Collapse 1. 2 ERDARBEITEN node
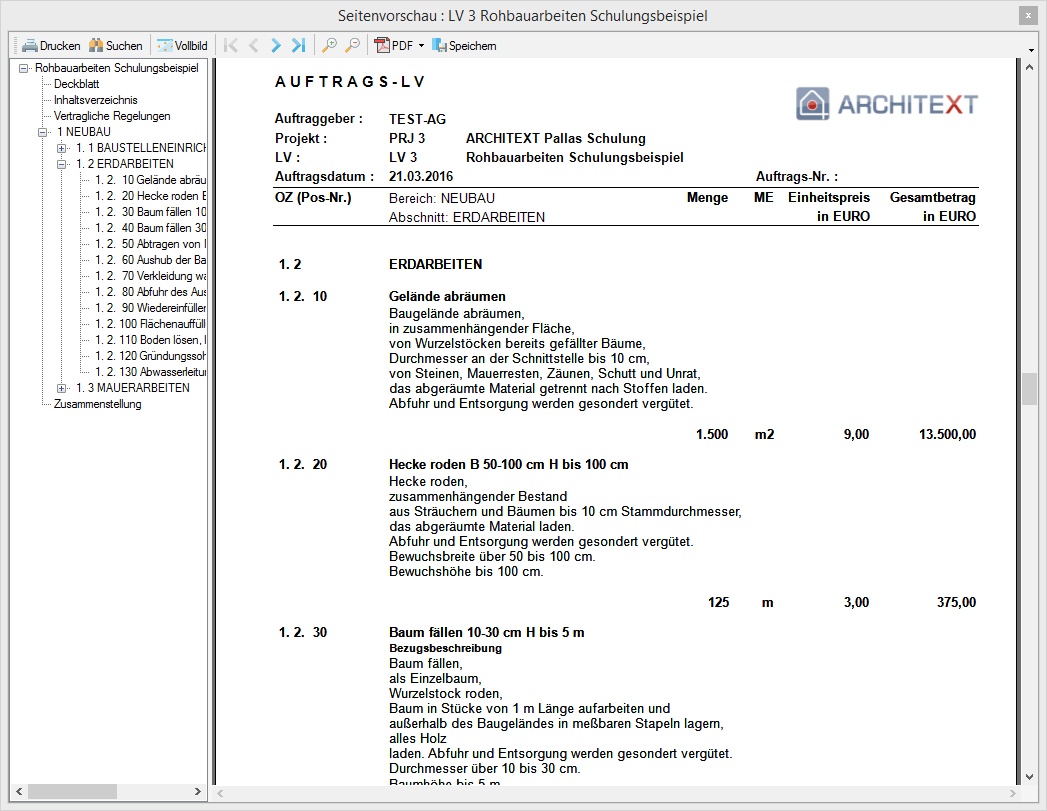Viewport: 1047px width, 811px height. (61, 164)
